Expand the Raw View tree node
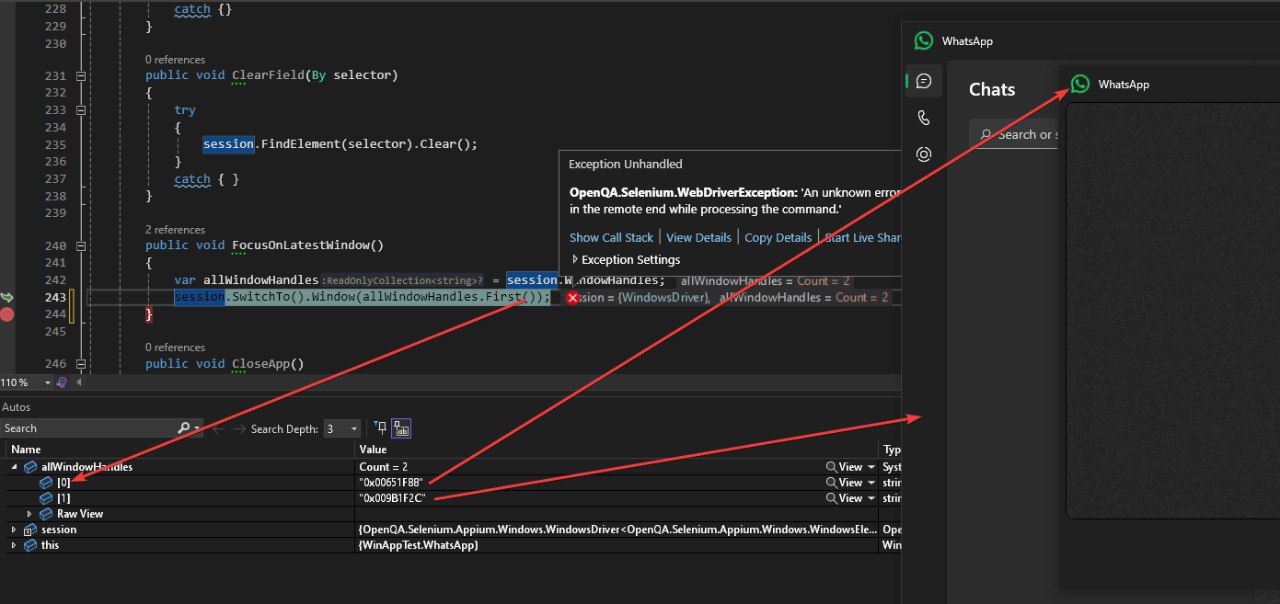The image size is (1280, 604). (x=30, y=514)
